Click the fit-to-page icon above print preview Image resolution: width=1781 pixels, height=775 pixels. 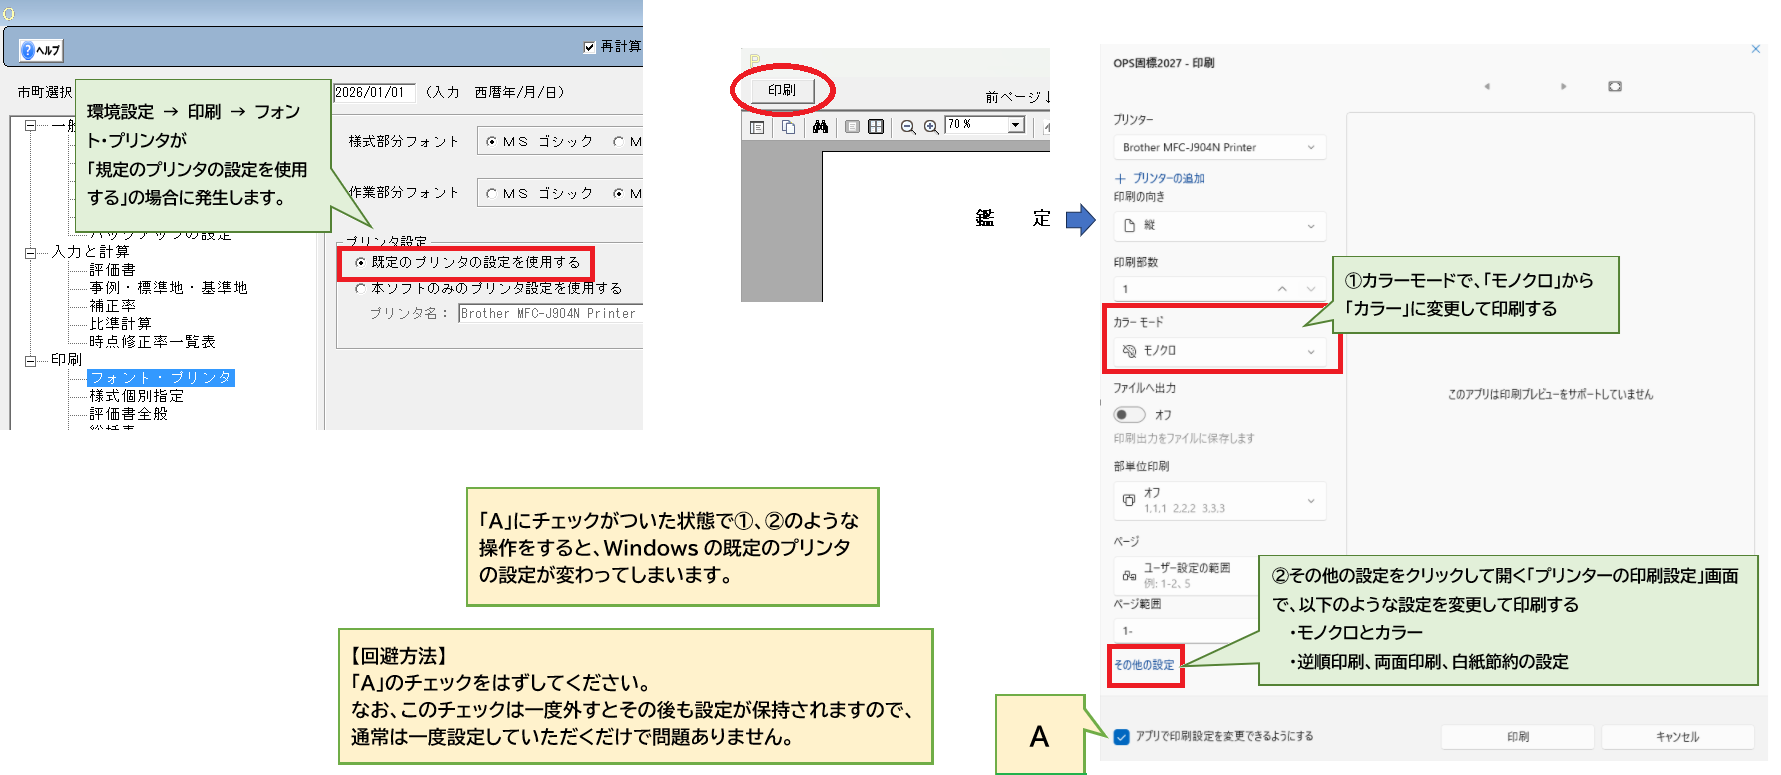click(1614, 87)
